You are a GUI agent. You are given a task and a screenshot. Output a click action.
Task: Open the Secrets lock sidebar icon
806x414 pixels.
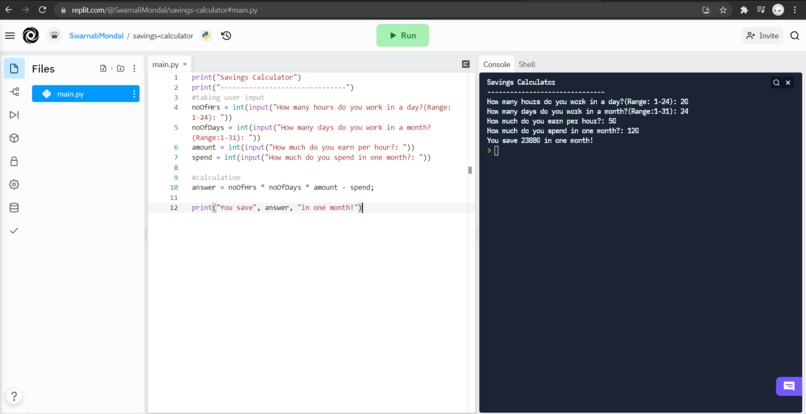click(x=14, y=161)
